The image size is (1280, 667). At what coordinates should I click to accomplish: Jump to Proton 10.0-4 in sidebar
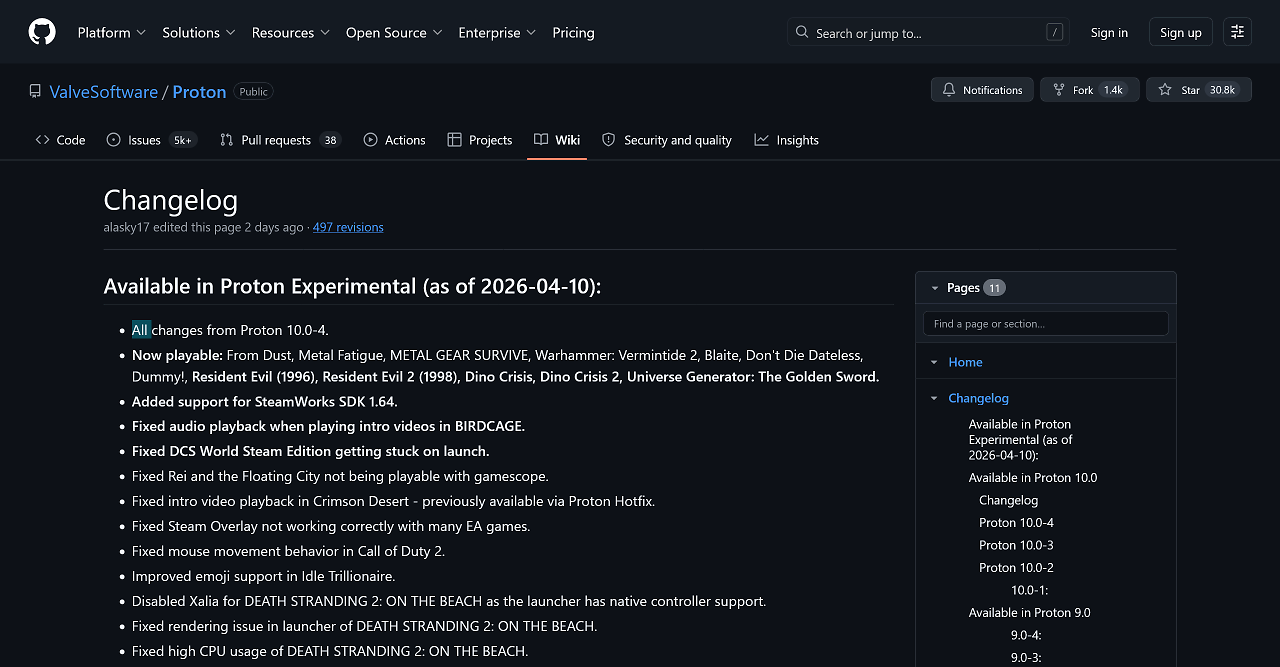[1016, 523]
